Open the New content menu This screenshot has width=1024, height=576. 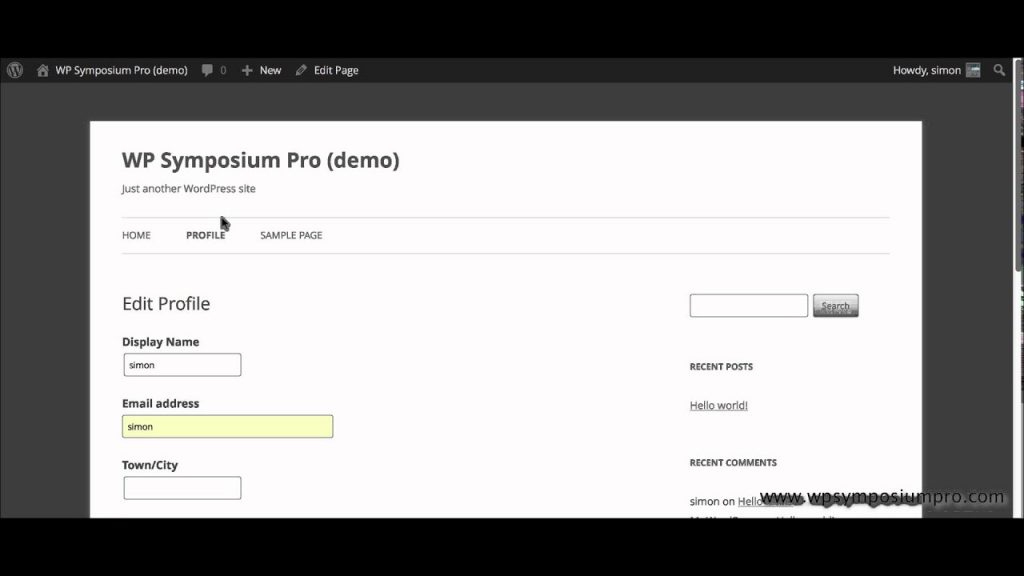tap(270, 70)
